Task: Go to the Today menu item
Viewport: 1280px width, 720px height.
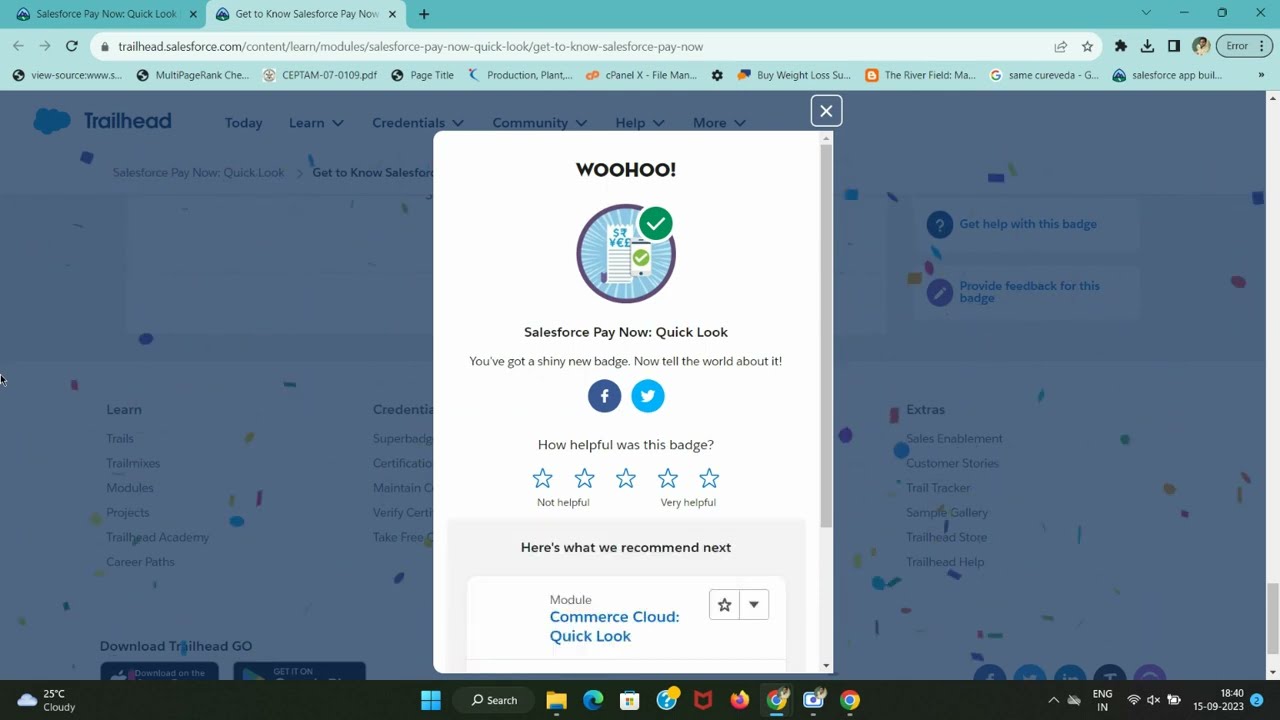Action: tap(243, 123)
